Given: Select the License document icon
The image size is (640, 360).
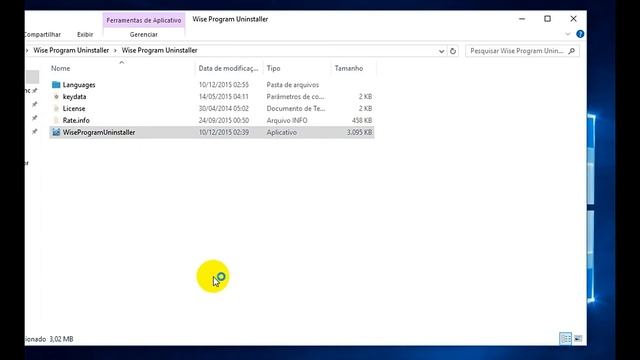Looking at the screenshot, I should pyautogui.click(x=56, y=109).
